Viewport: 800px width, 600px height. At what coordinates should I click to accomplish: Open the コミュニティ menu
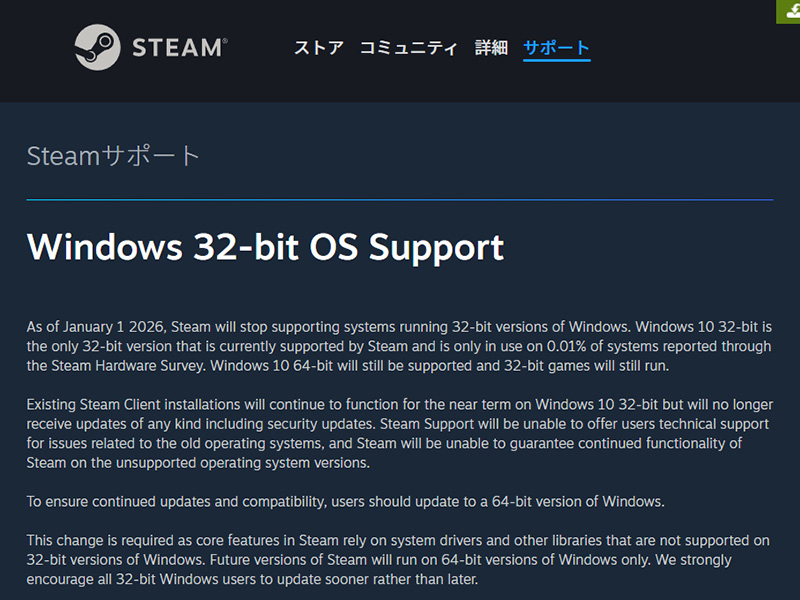[408, 47]
